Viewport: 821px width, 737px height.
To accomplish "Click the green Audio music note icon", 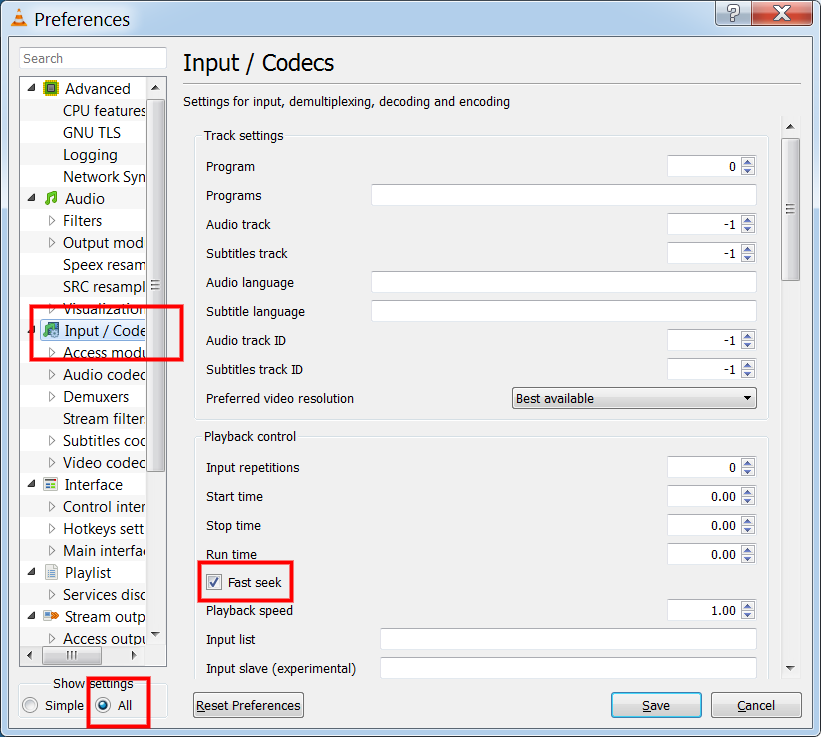I will coord(51,198).
